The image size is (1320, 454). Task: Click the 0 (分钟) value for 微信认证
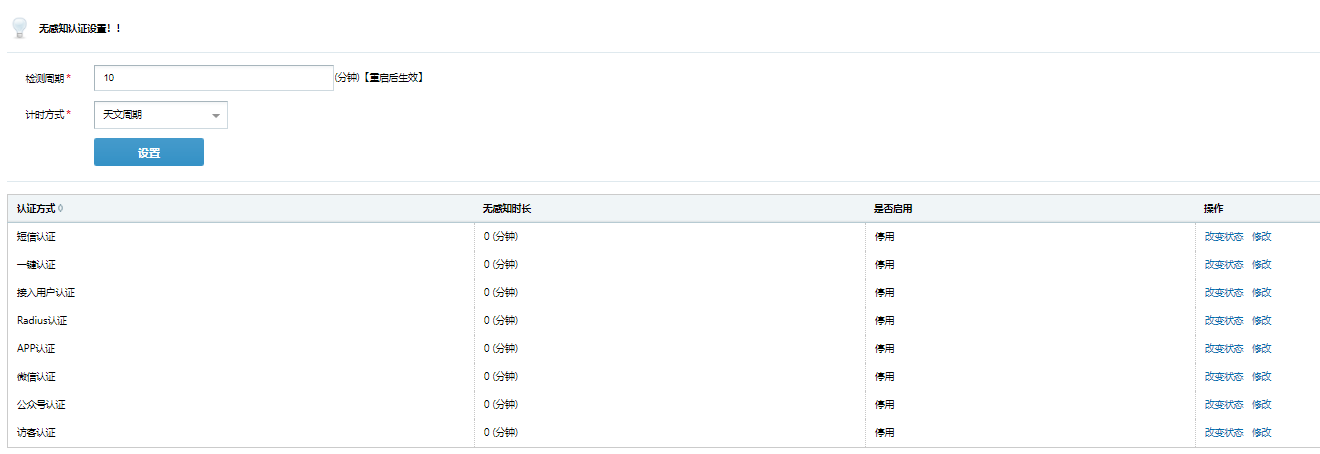point(500,377)
